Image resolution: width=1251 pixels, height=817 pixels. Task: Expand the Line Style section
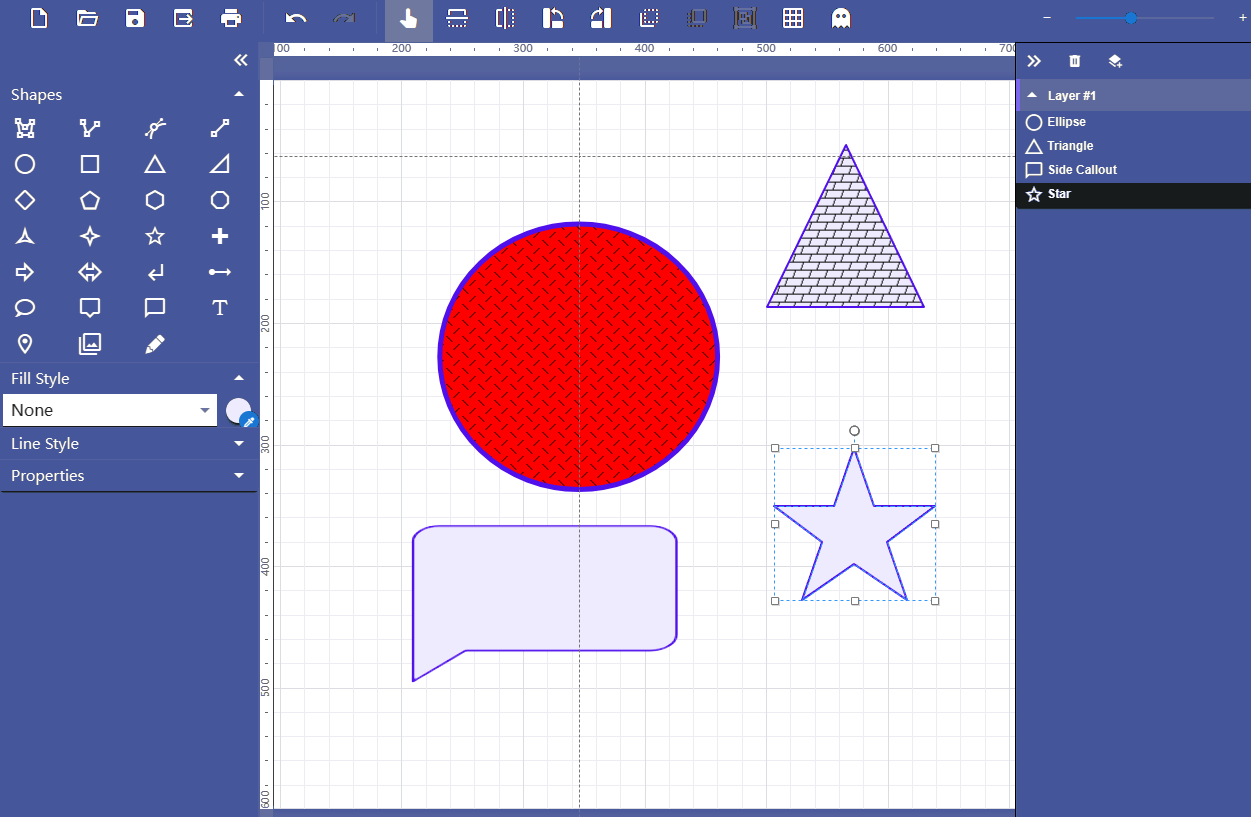(238, 443)
